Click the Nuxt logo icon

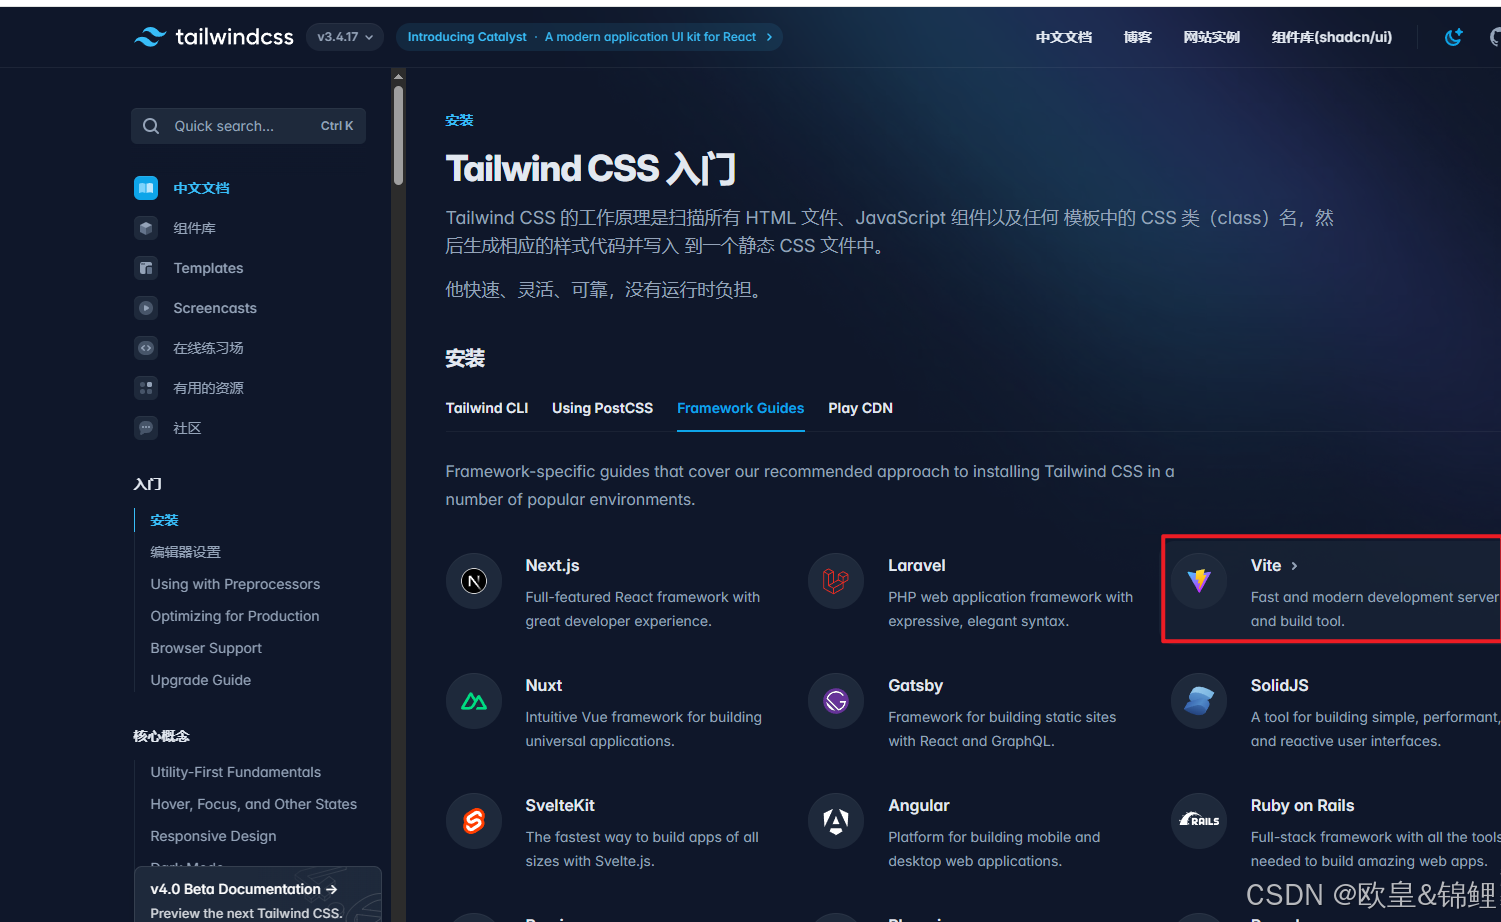point(474,701)
